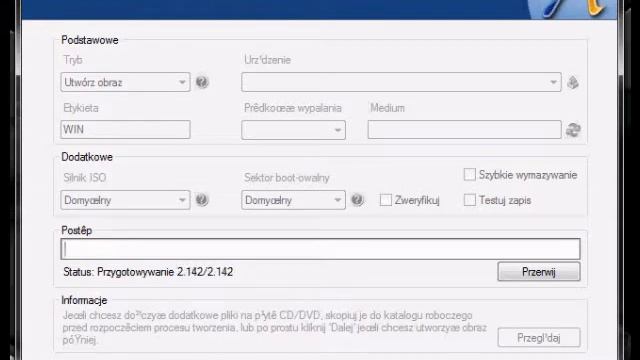Viewport: 640px width, 360px height.
Task: Click the Informacje group label
Action: [84, 300]
